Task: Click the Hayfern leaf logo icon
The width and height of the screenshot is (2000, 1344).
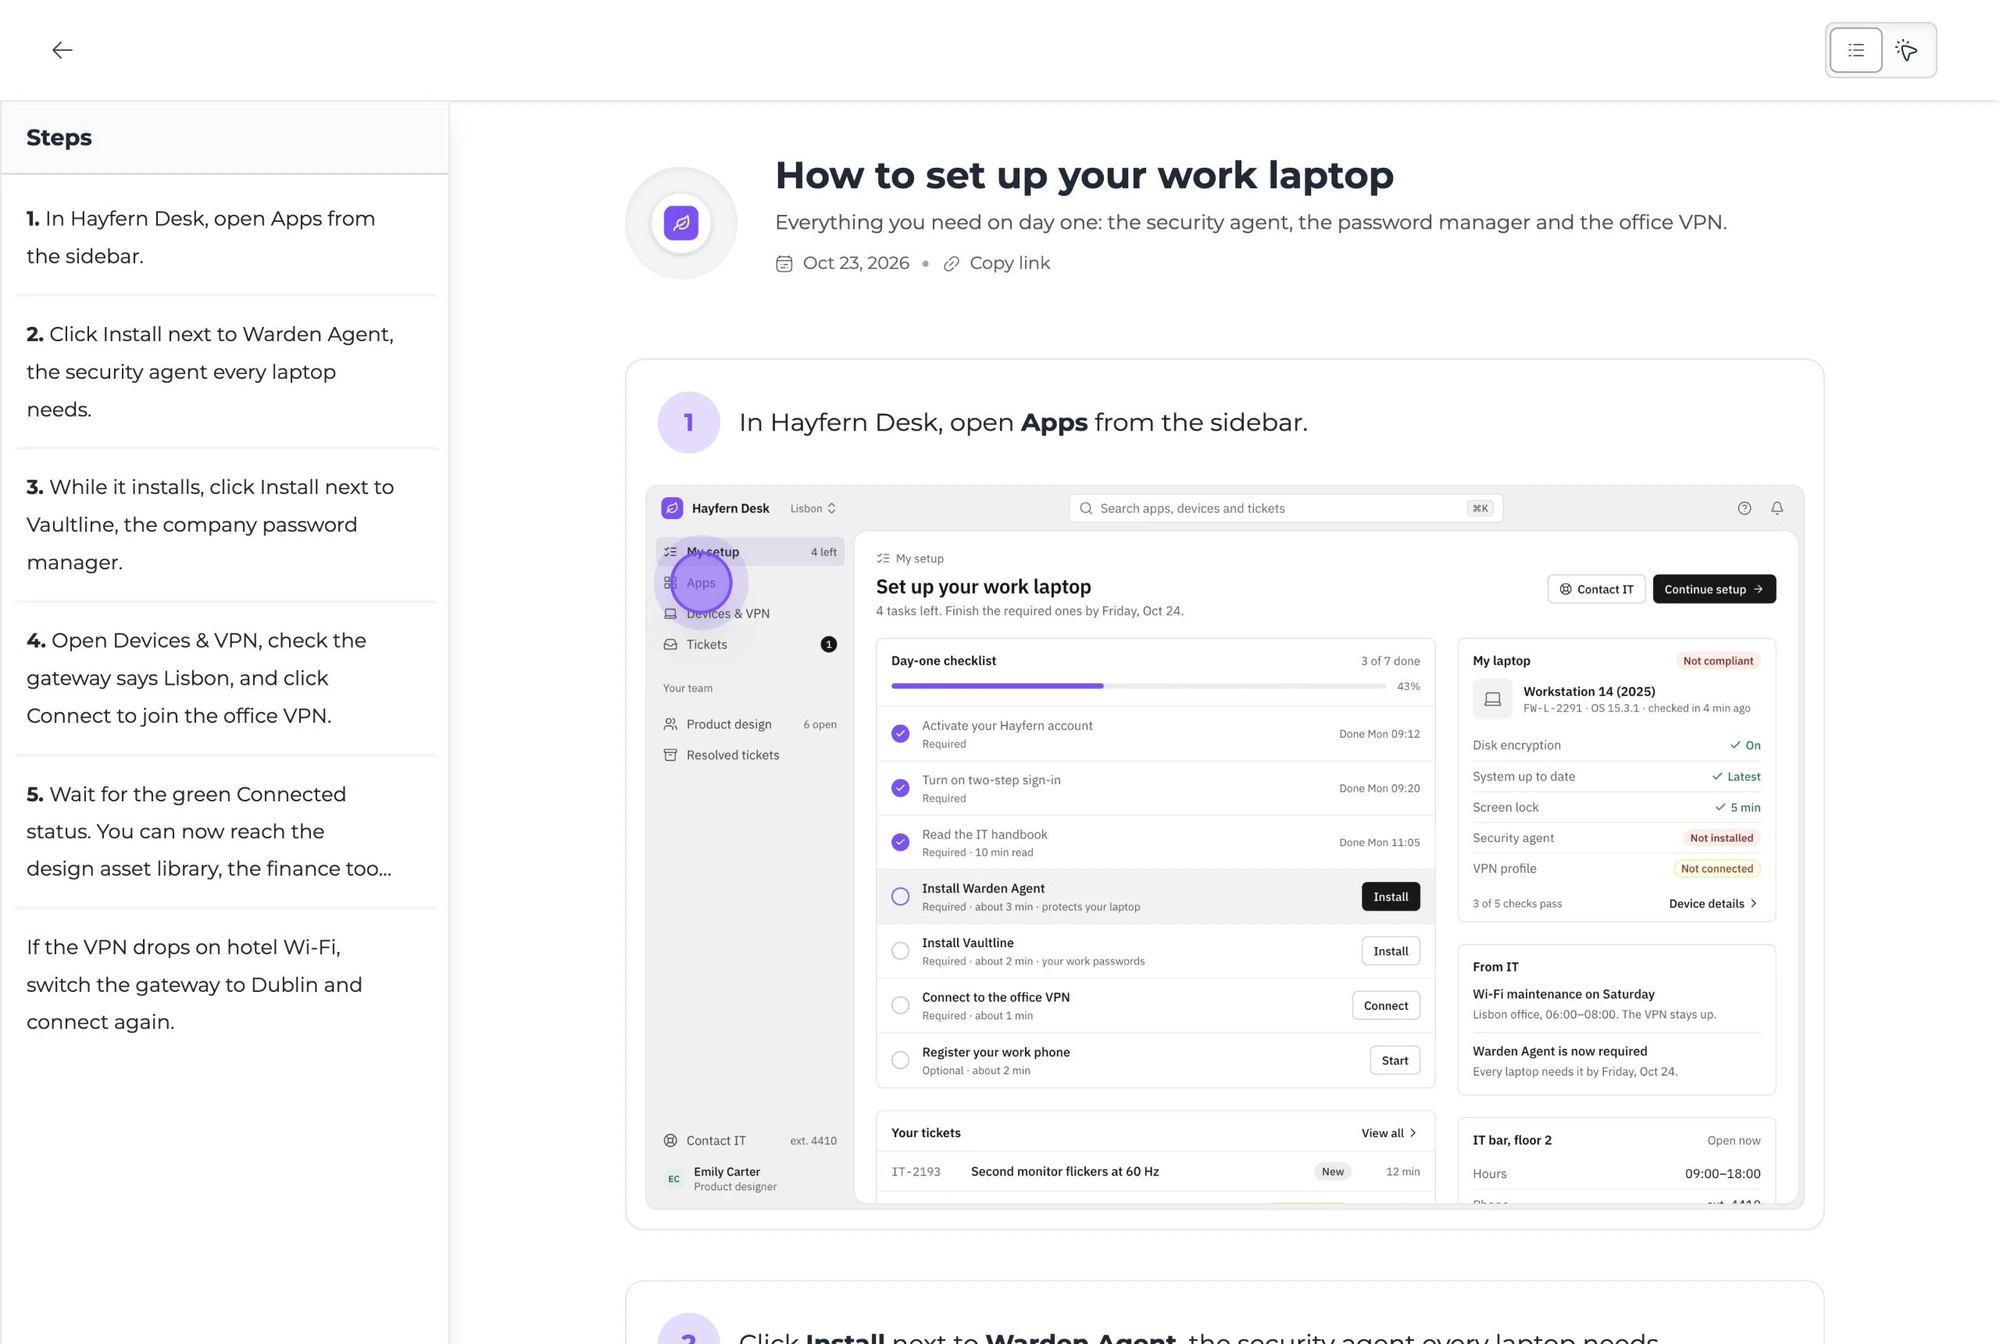Action: coord(681,223)
